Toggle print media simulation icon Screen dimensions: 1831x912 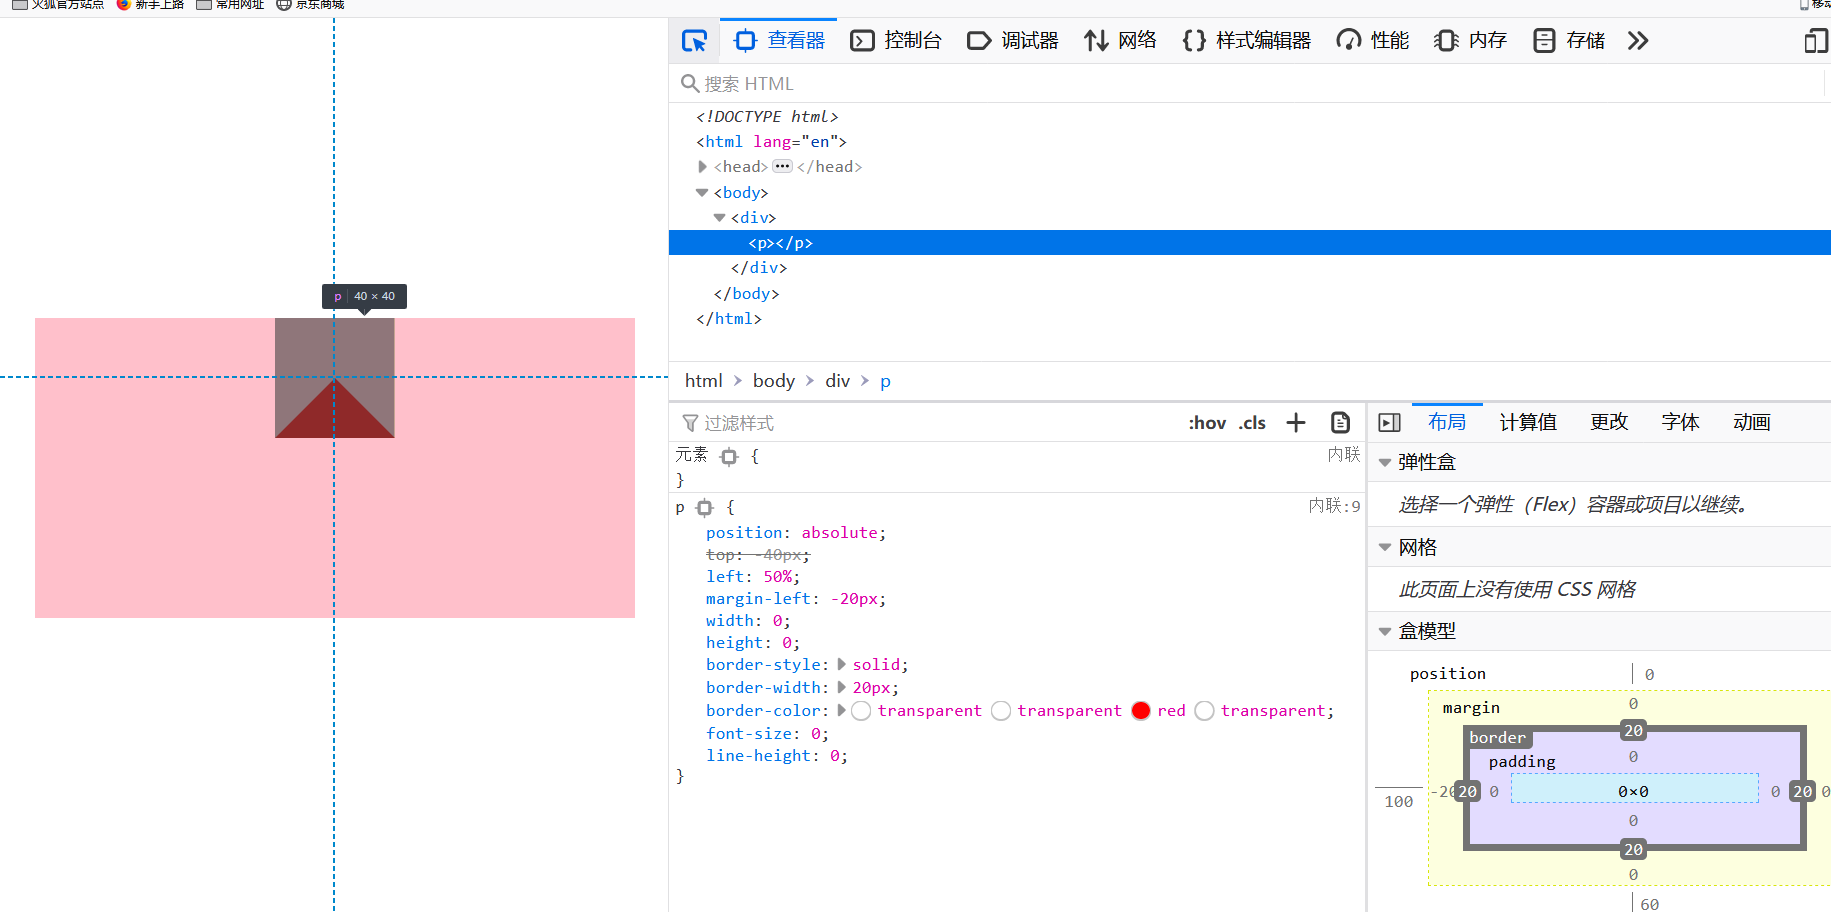click(1341, 423)
